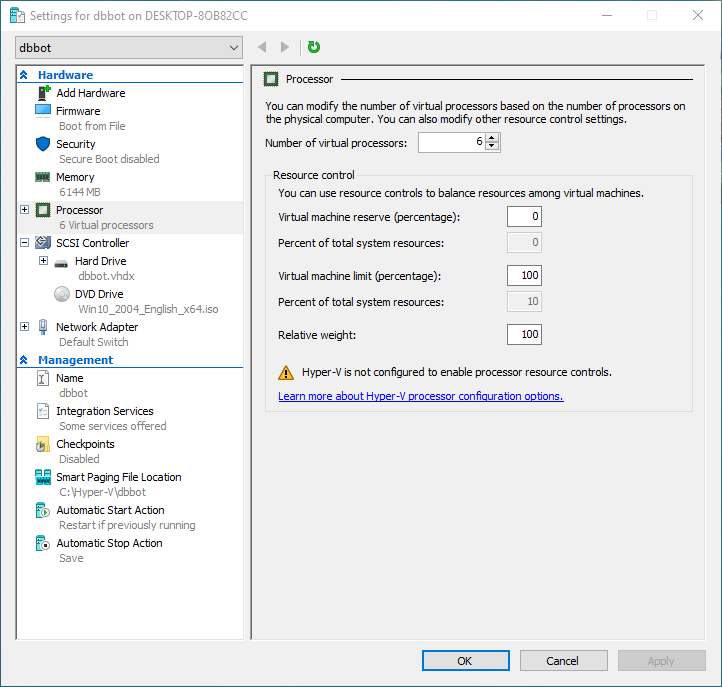Click the Virtual machine reserve field
The height and width of the screenshot is (687, 722).
click(x=524, y=216)
